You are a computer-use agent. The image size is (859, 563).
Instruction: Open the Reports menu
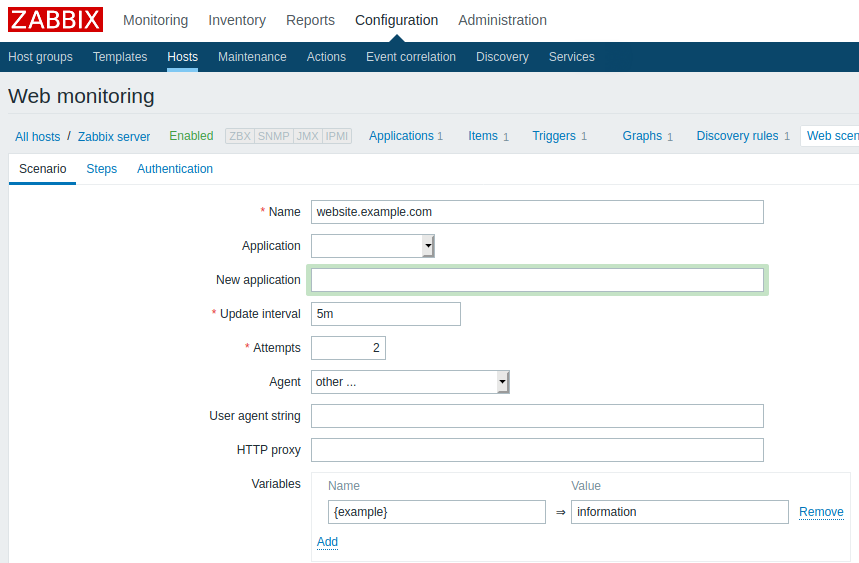[x=310, y=20]
